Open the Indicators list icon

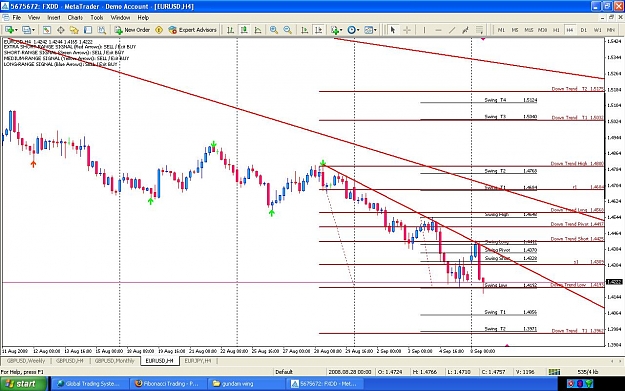[335, 30]
